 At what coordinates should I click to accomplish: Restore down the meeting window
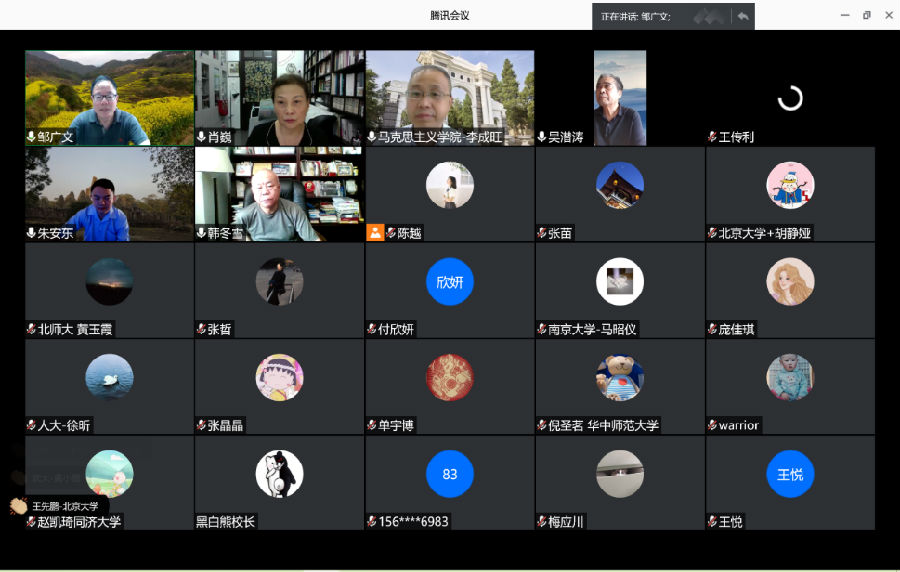pos(866,15)
